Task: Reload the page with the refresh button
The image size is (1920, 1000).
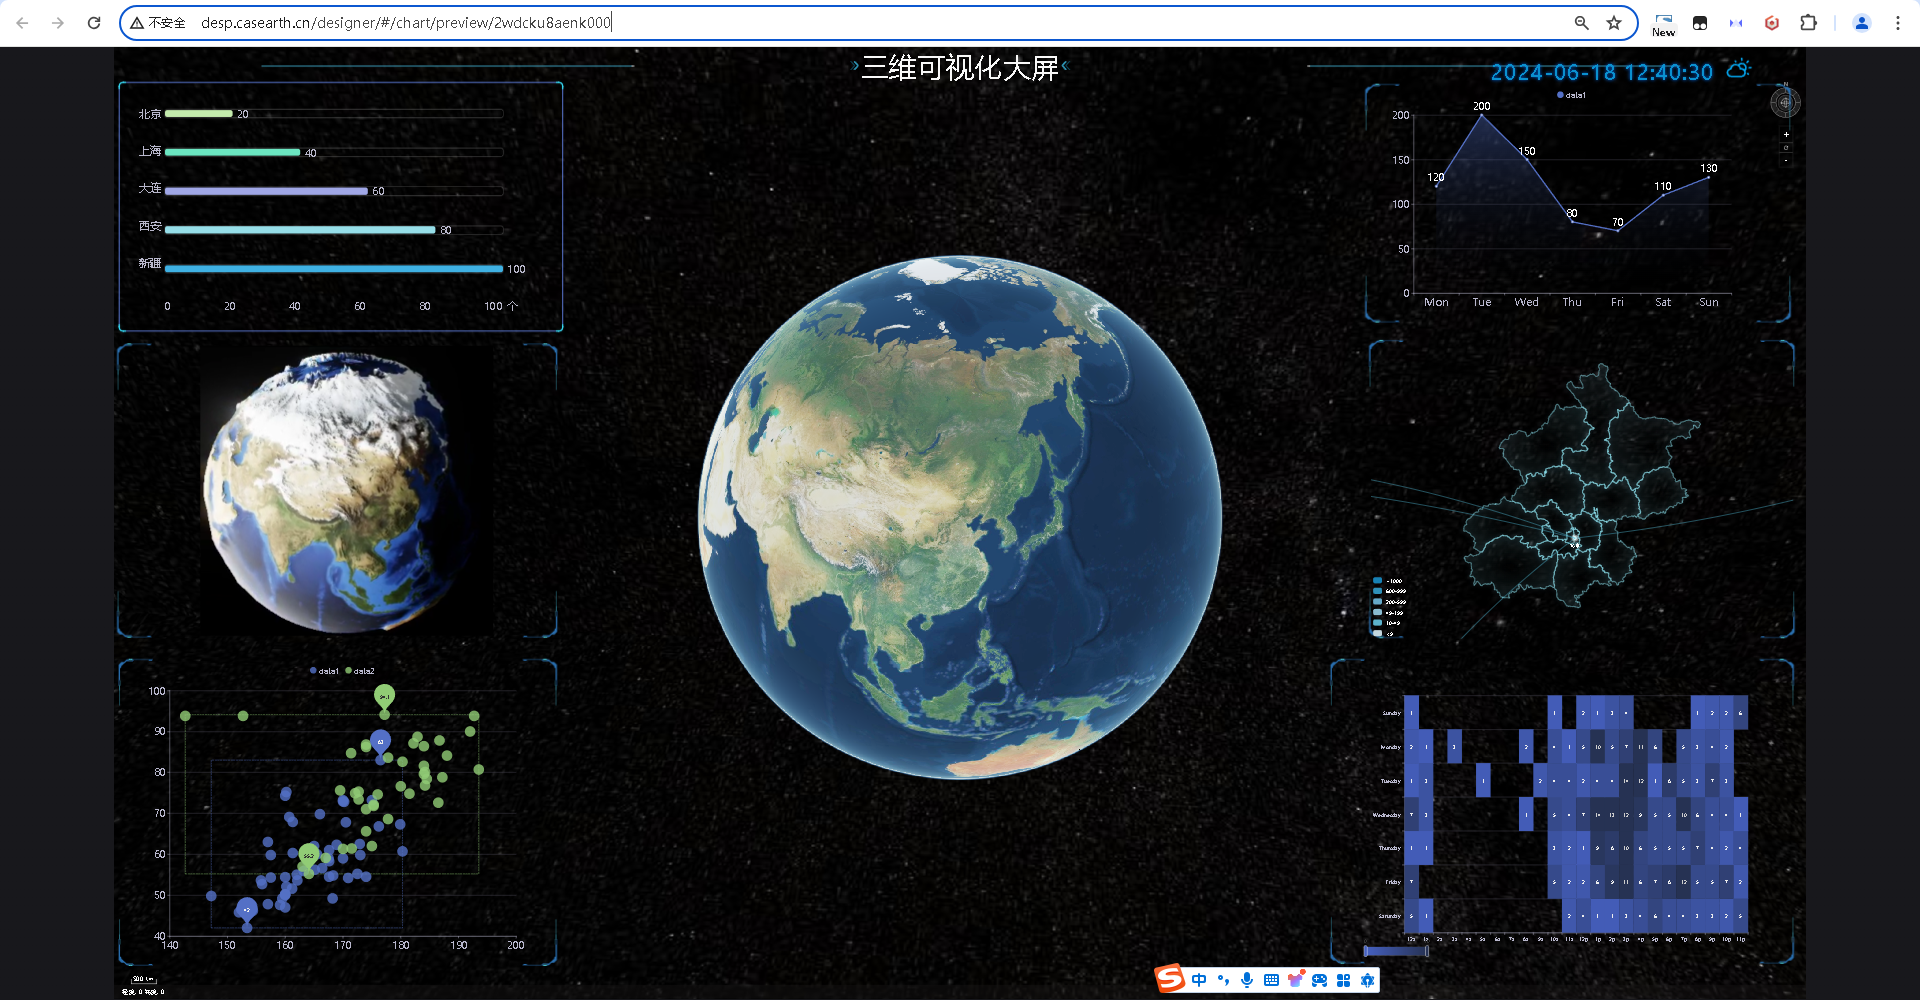Action: pos(94,23)
